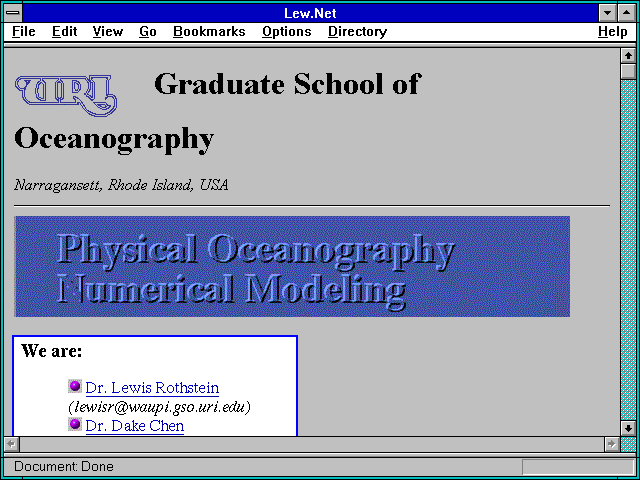Click the vertical scrollbar down arrow

(628, 428)
